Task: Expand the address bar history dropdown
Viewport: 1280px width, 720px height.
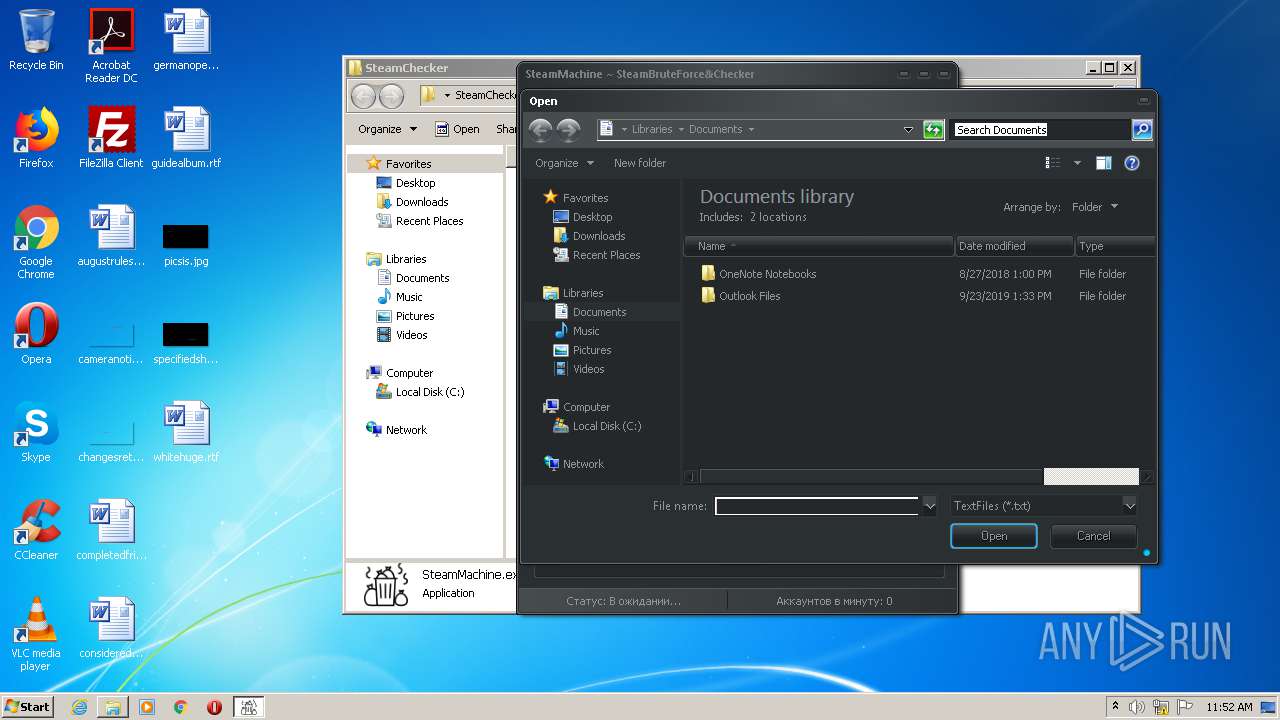Action: point(908,129)
